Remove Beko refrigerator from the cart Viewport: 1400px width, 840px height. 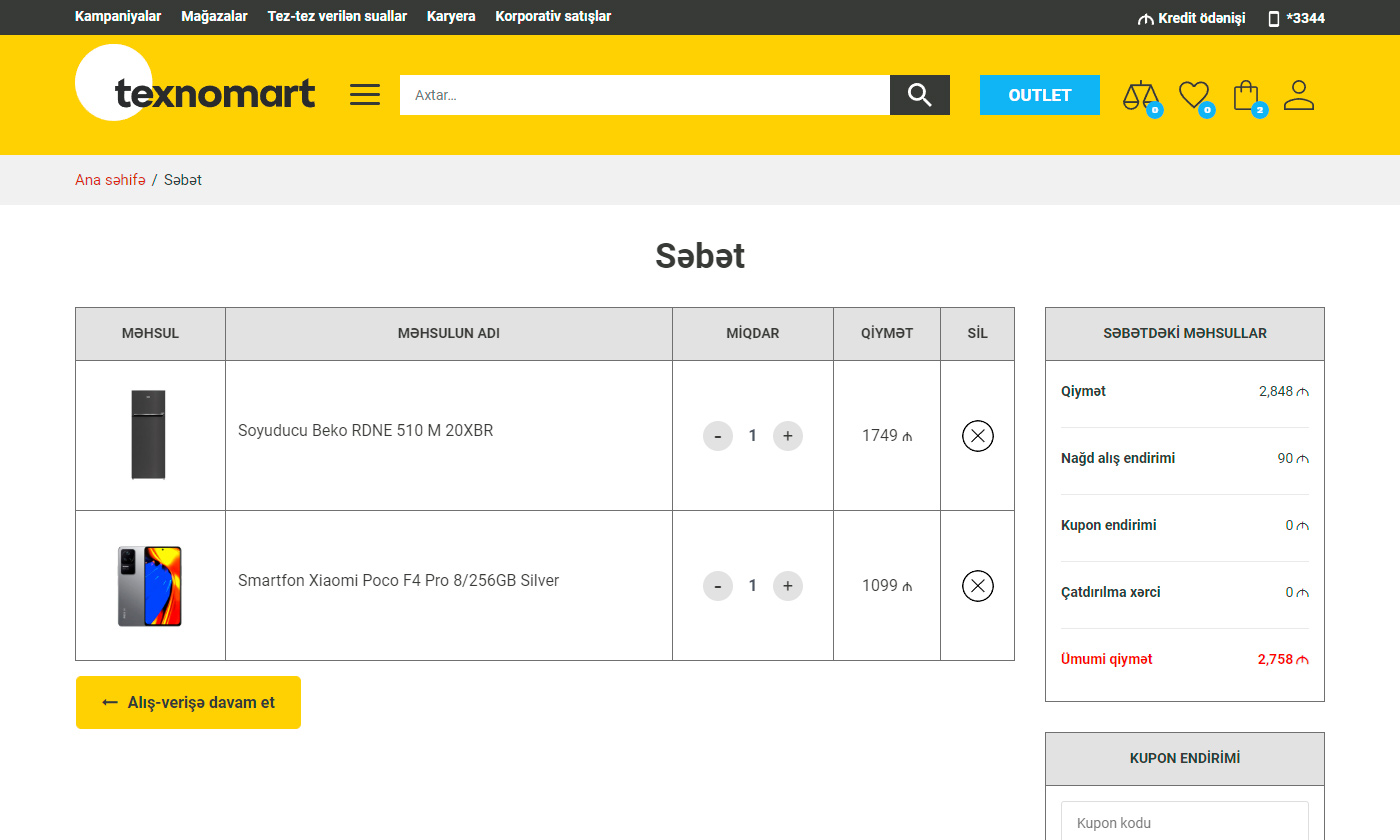click(x=977, y=436)
